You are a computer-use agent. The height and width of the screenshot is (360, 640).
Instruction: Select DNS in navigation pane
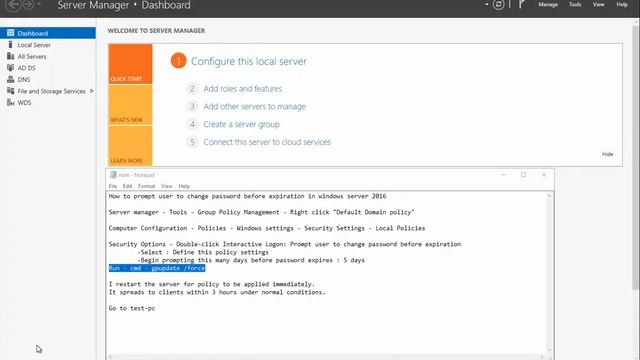[x=48, y=80]
